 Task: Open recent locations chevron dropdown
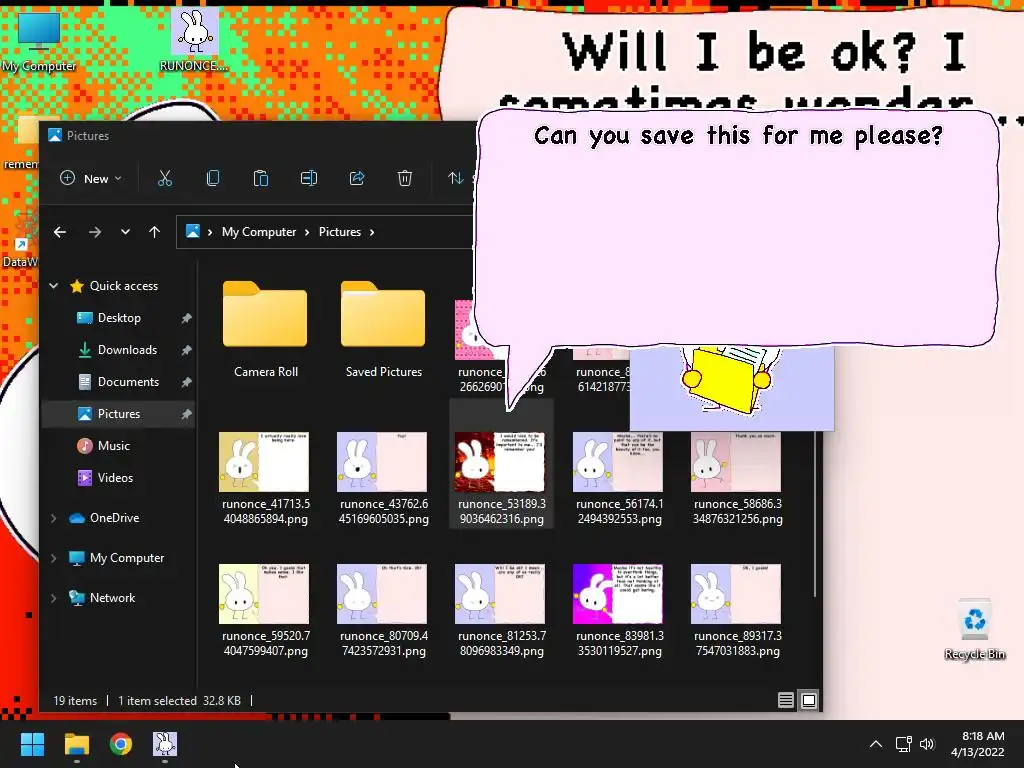tap(125, 232)
